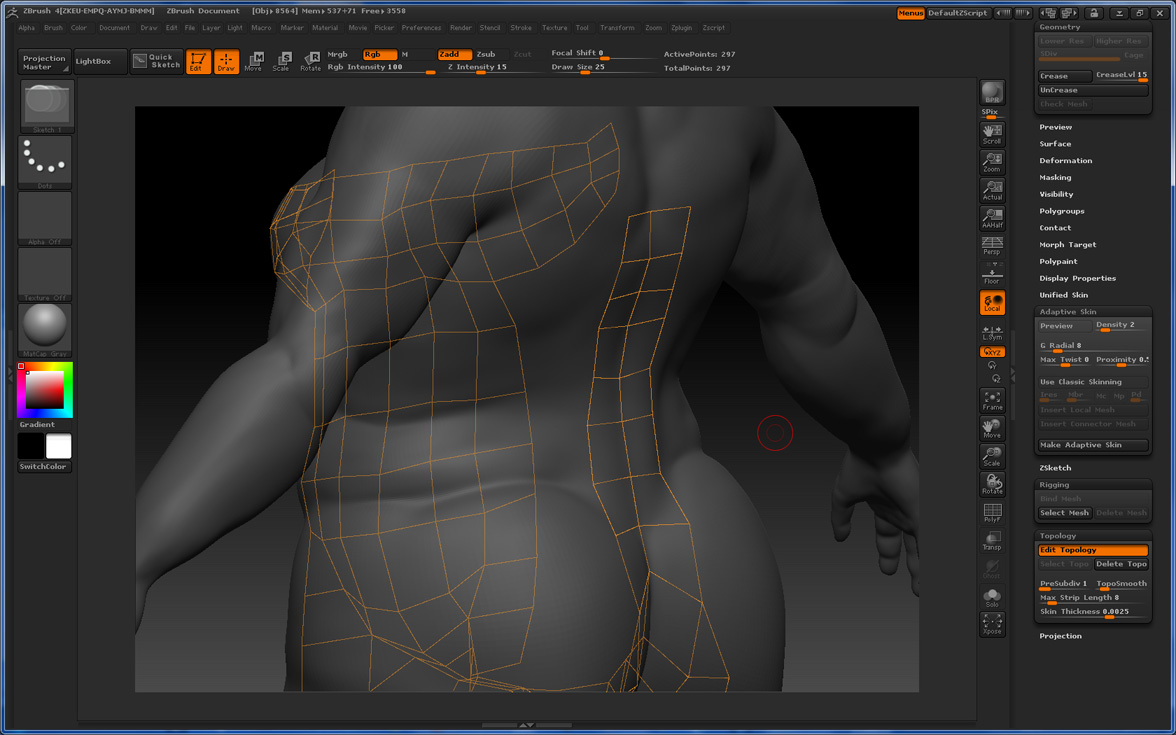
Task: Set canvas to Actual size
Action: [x=992, y=190]
